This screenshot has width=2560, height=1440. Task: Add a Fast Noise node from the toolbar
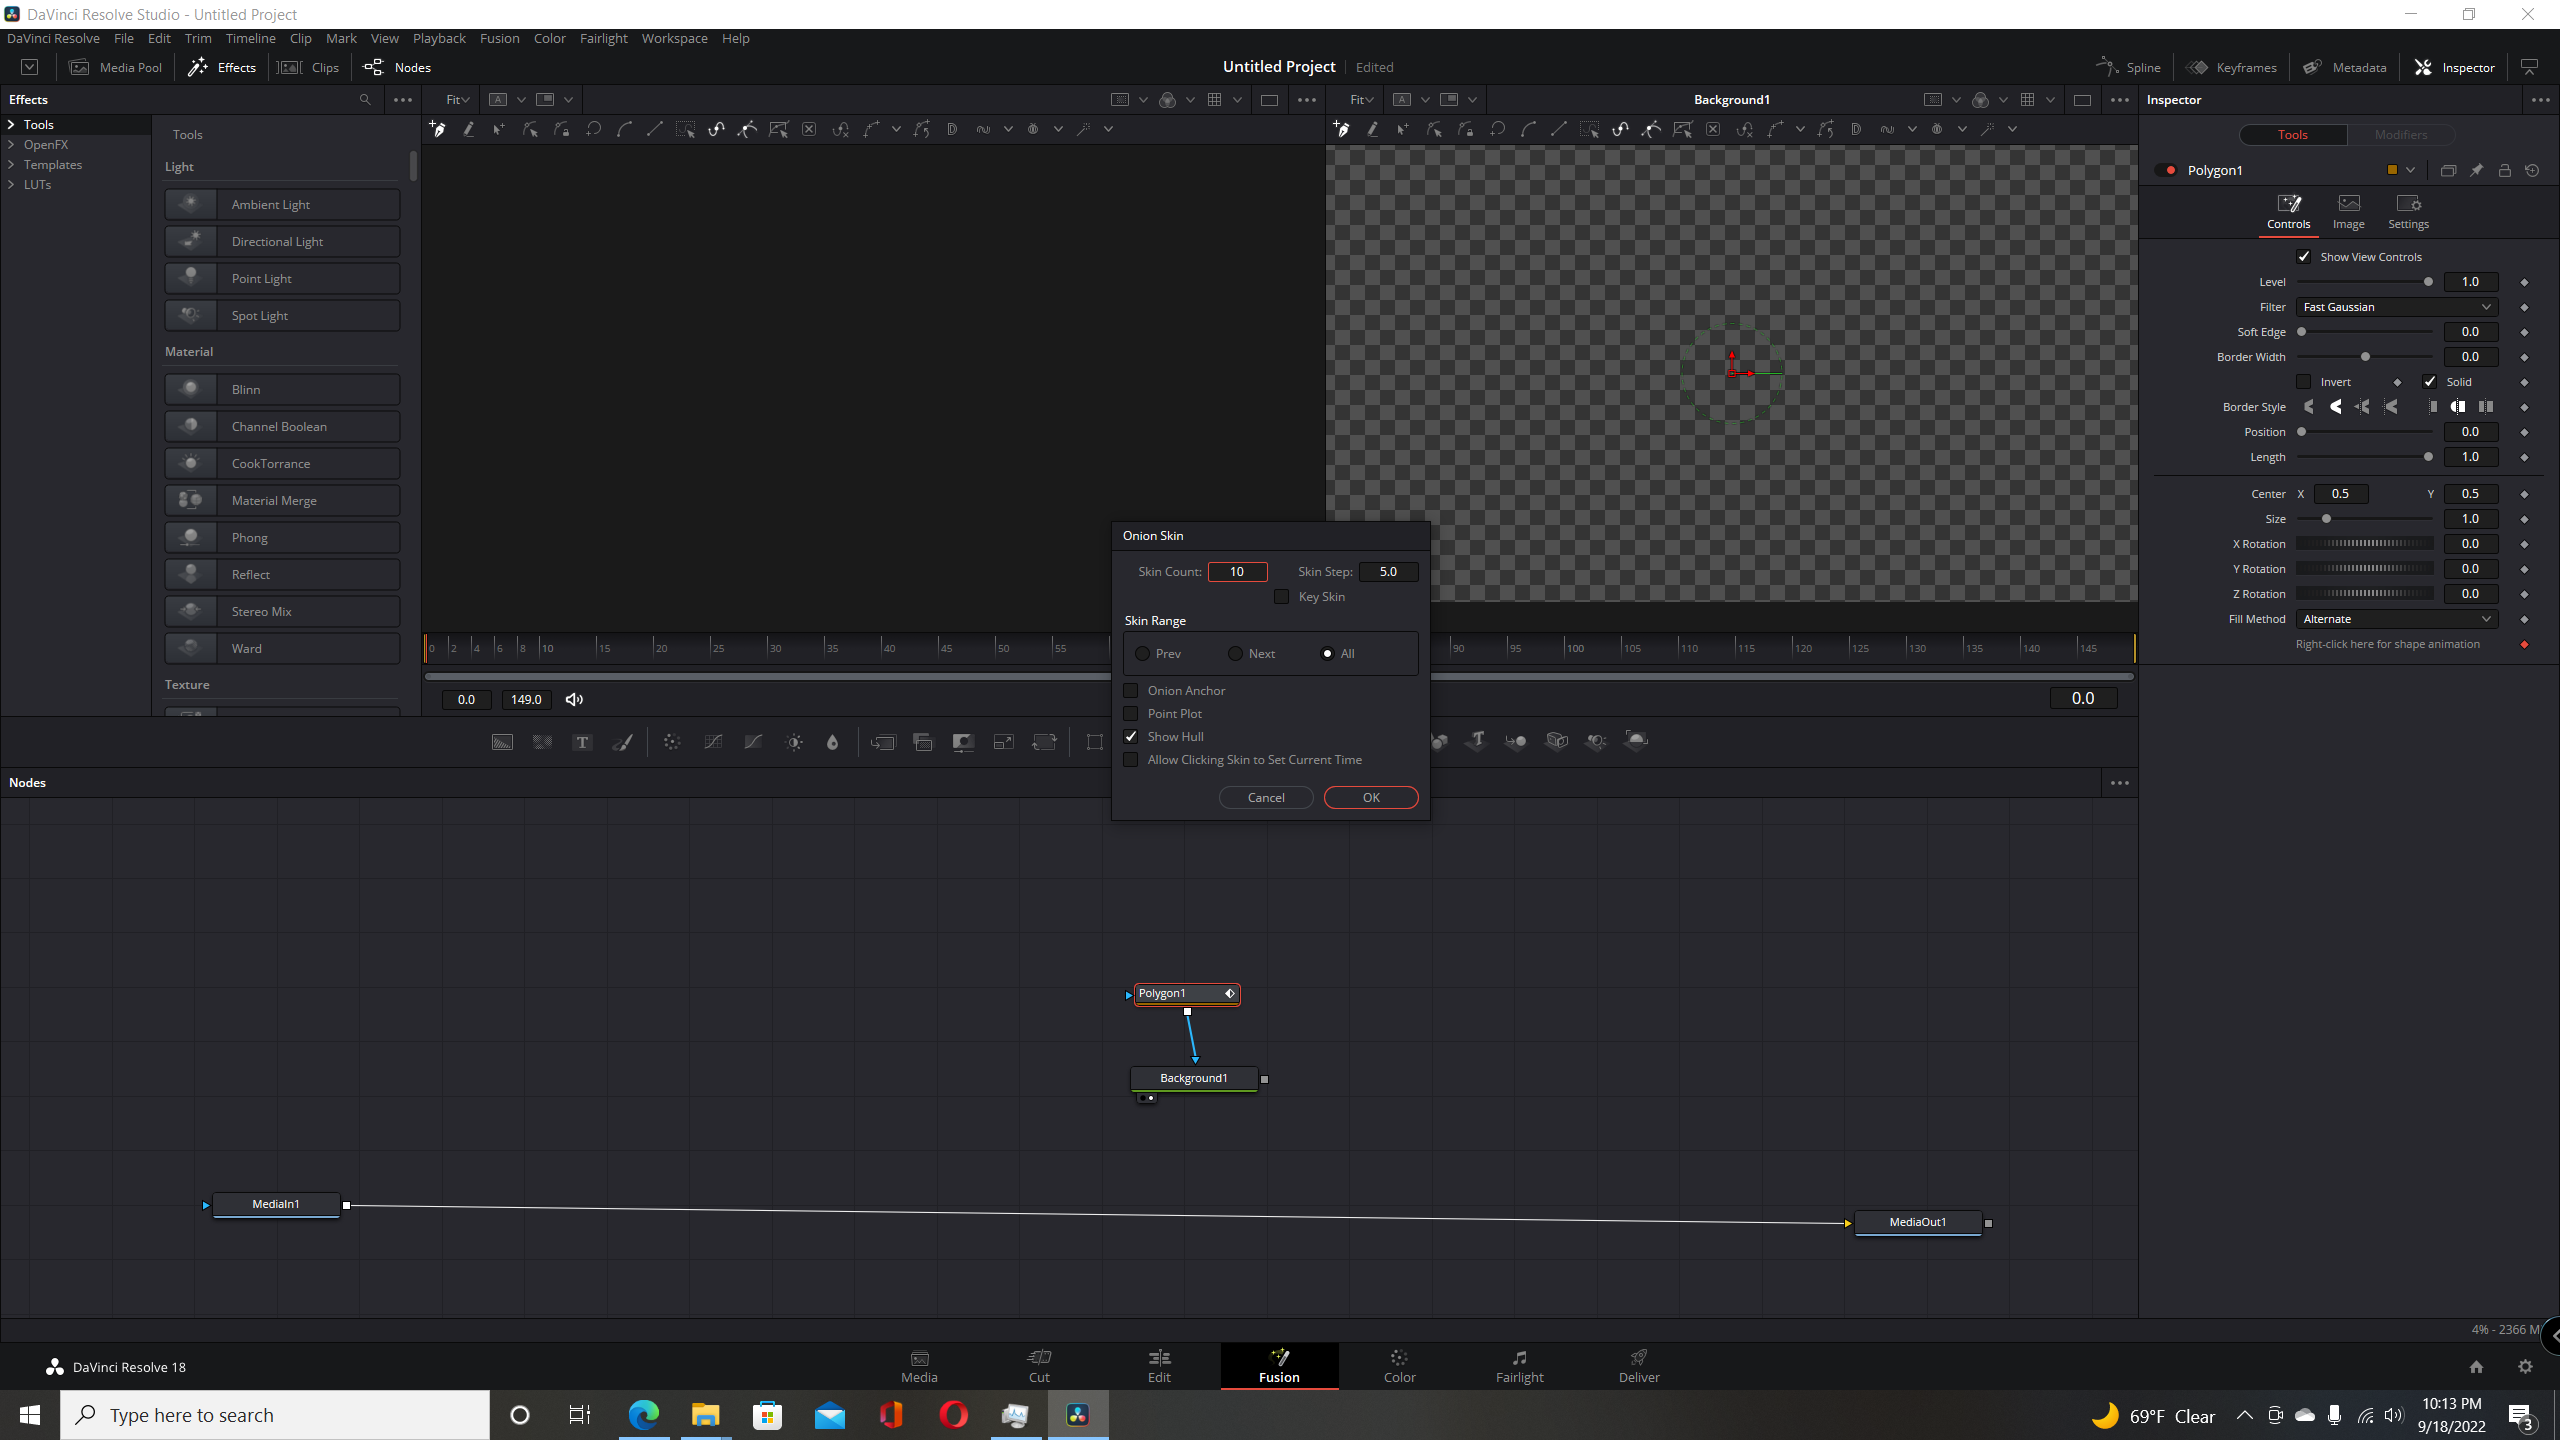[542, 742]
